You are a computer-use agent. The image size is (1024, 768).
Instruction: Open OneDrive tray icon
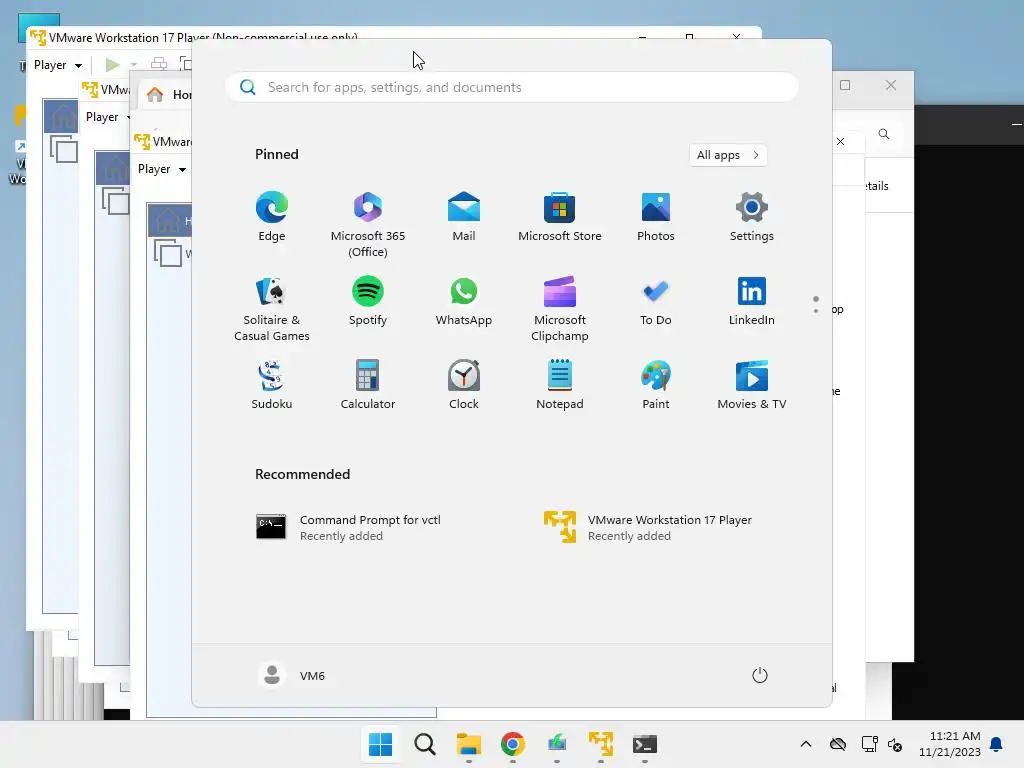pyautogui.click(x=838, y=744)
